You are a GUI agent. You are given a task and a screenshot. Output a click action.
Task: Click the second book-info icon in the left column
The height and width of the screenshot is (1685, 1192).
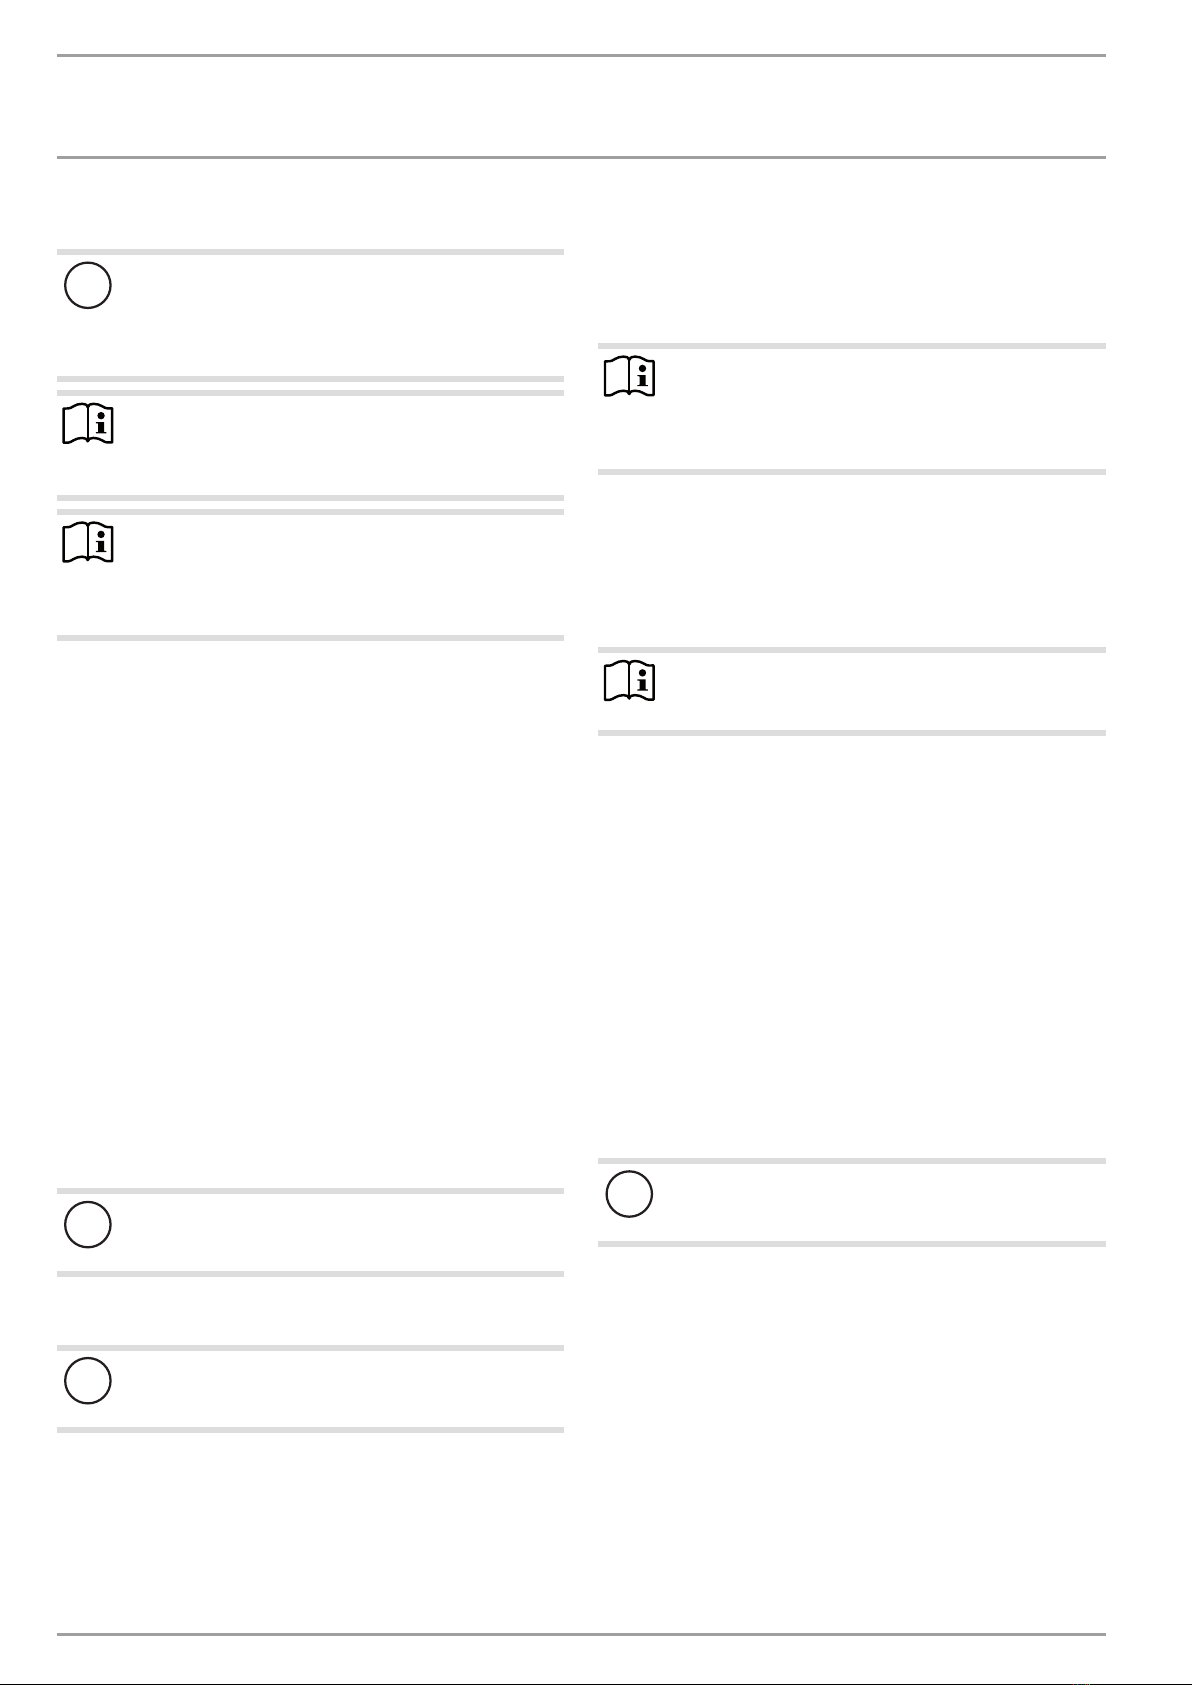pos(88,543)
